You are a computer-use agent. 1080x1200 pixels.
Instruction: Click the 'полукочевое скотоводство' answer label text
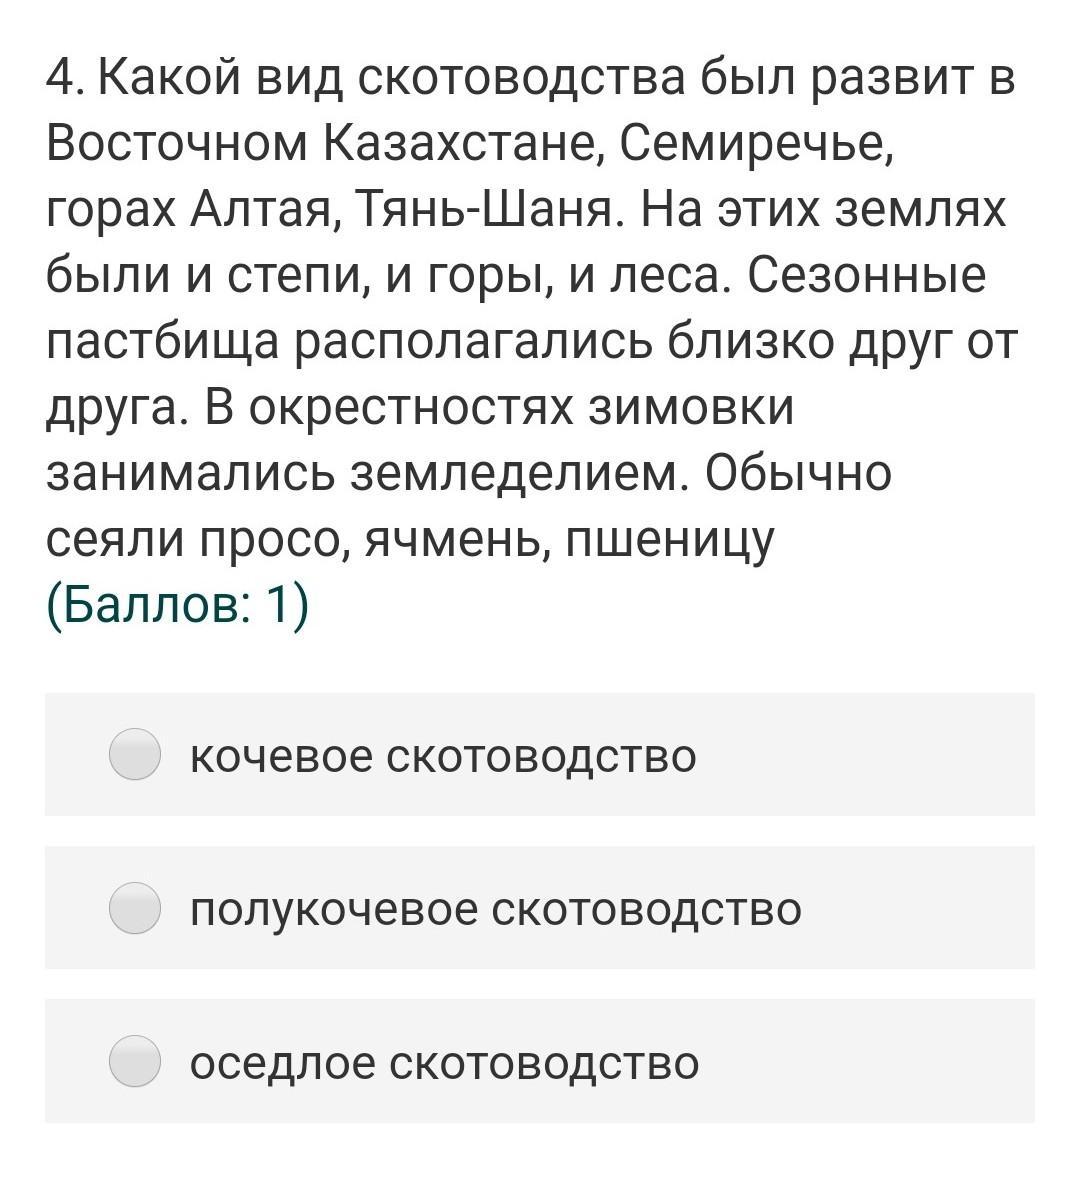[496, 910]
